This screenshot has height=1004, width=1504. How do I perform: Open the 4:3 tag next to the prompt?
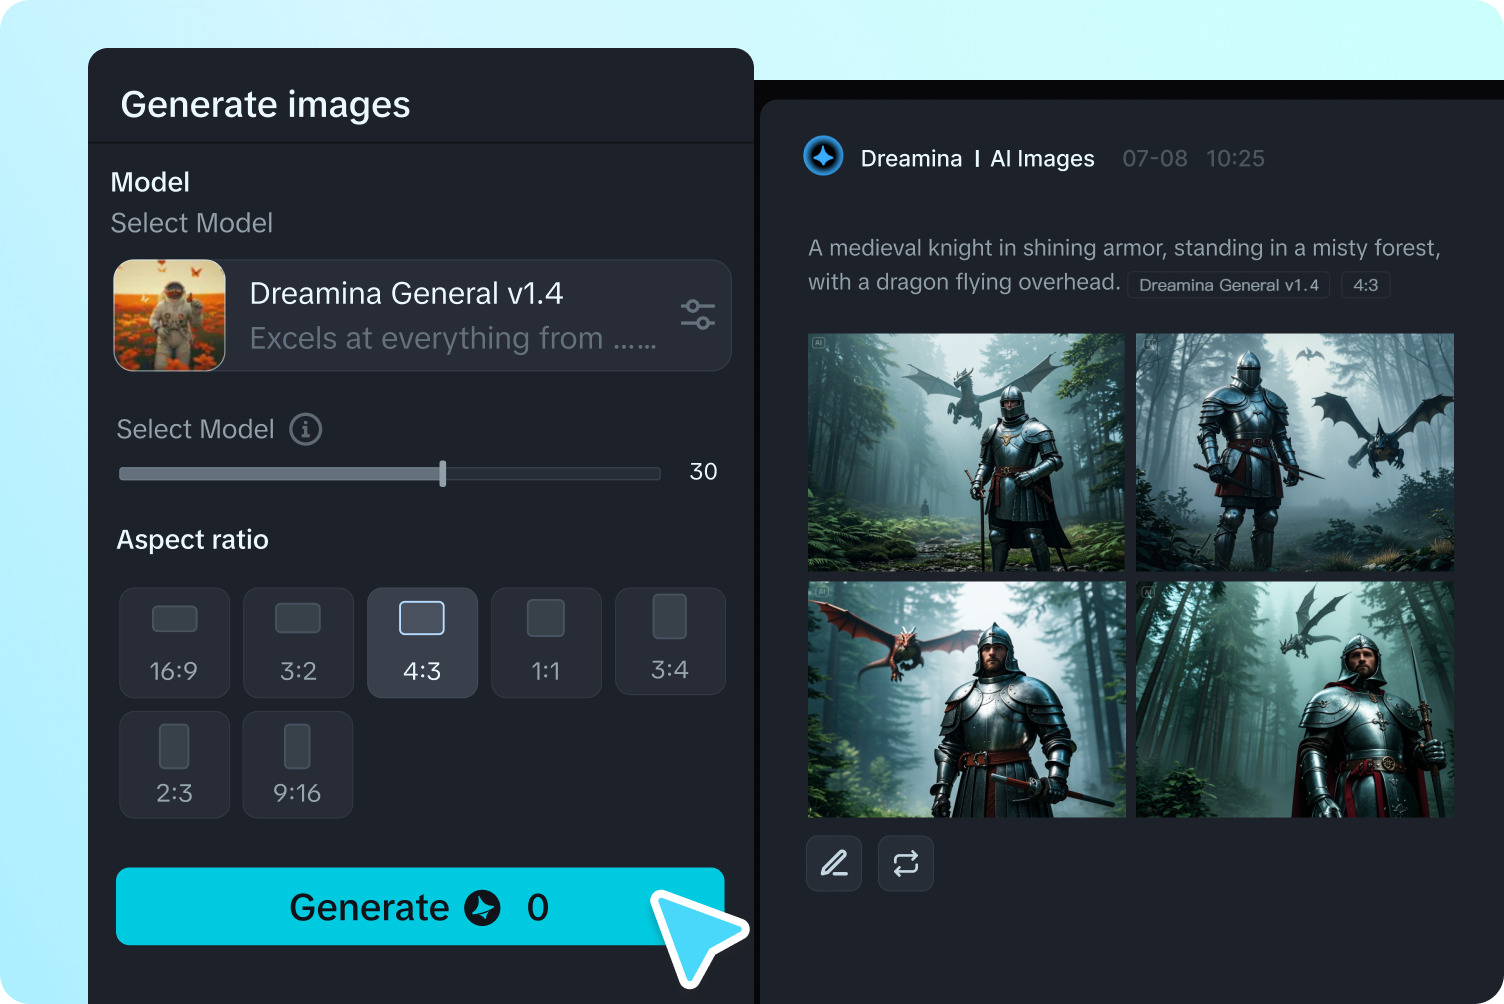click(x=1366, y=285)
